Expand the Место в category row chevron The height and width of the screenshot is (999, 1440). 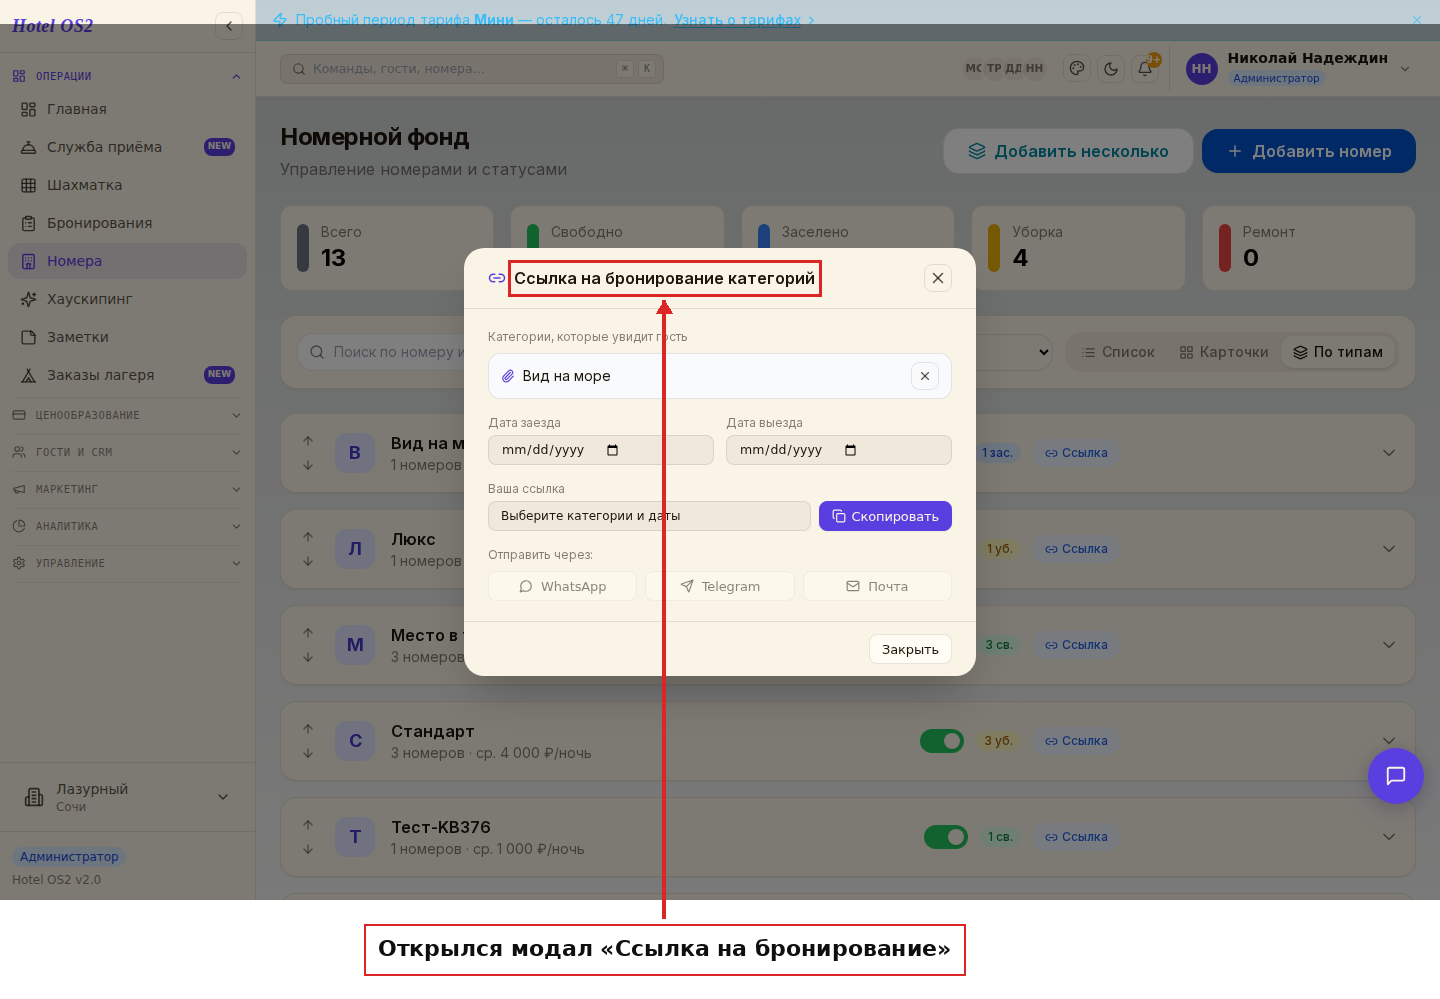coord(1389,645)
